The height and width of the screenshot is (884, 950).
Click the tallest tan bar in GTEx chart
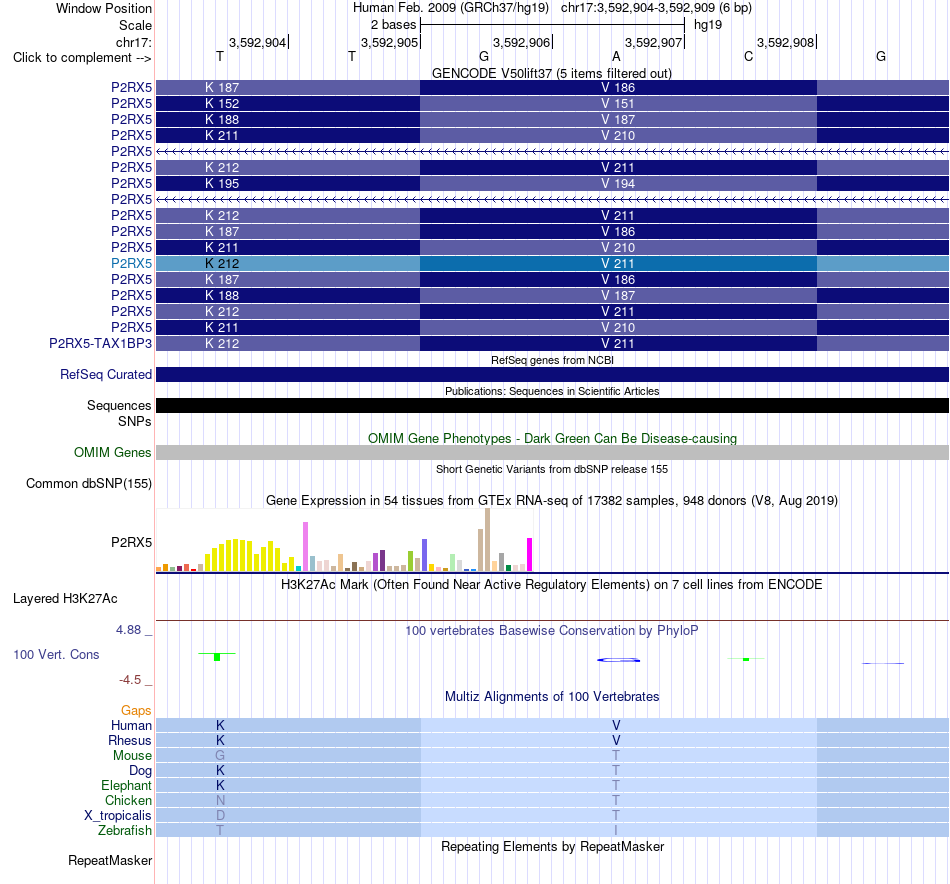pos(487,540)
